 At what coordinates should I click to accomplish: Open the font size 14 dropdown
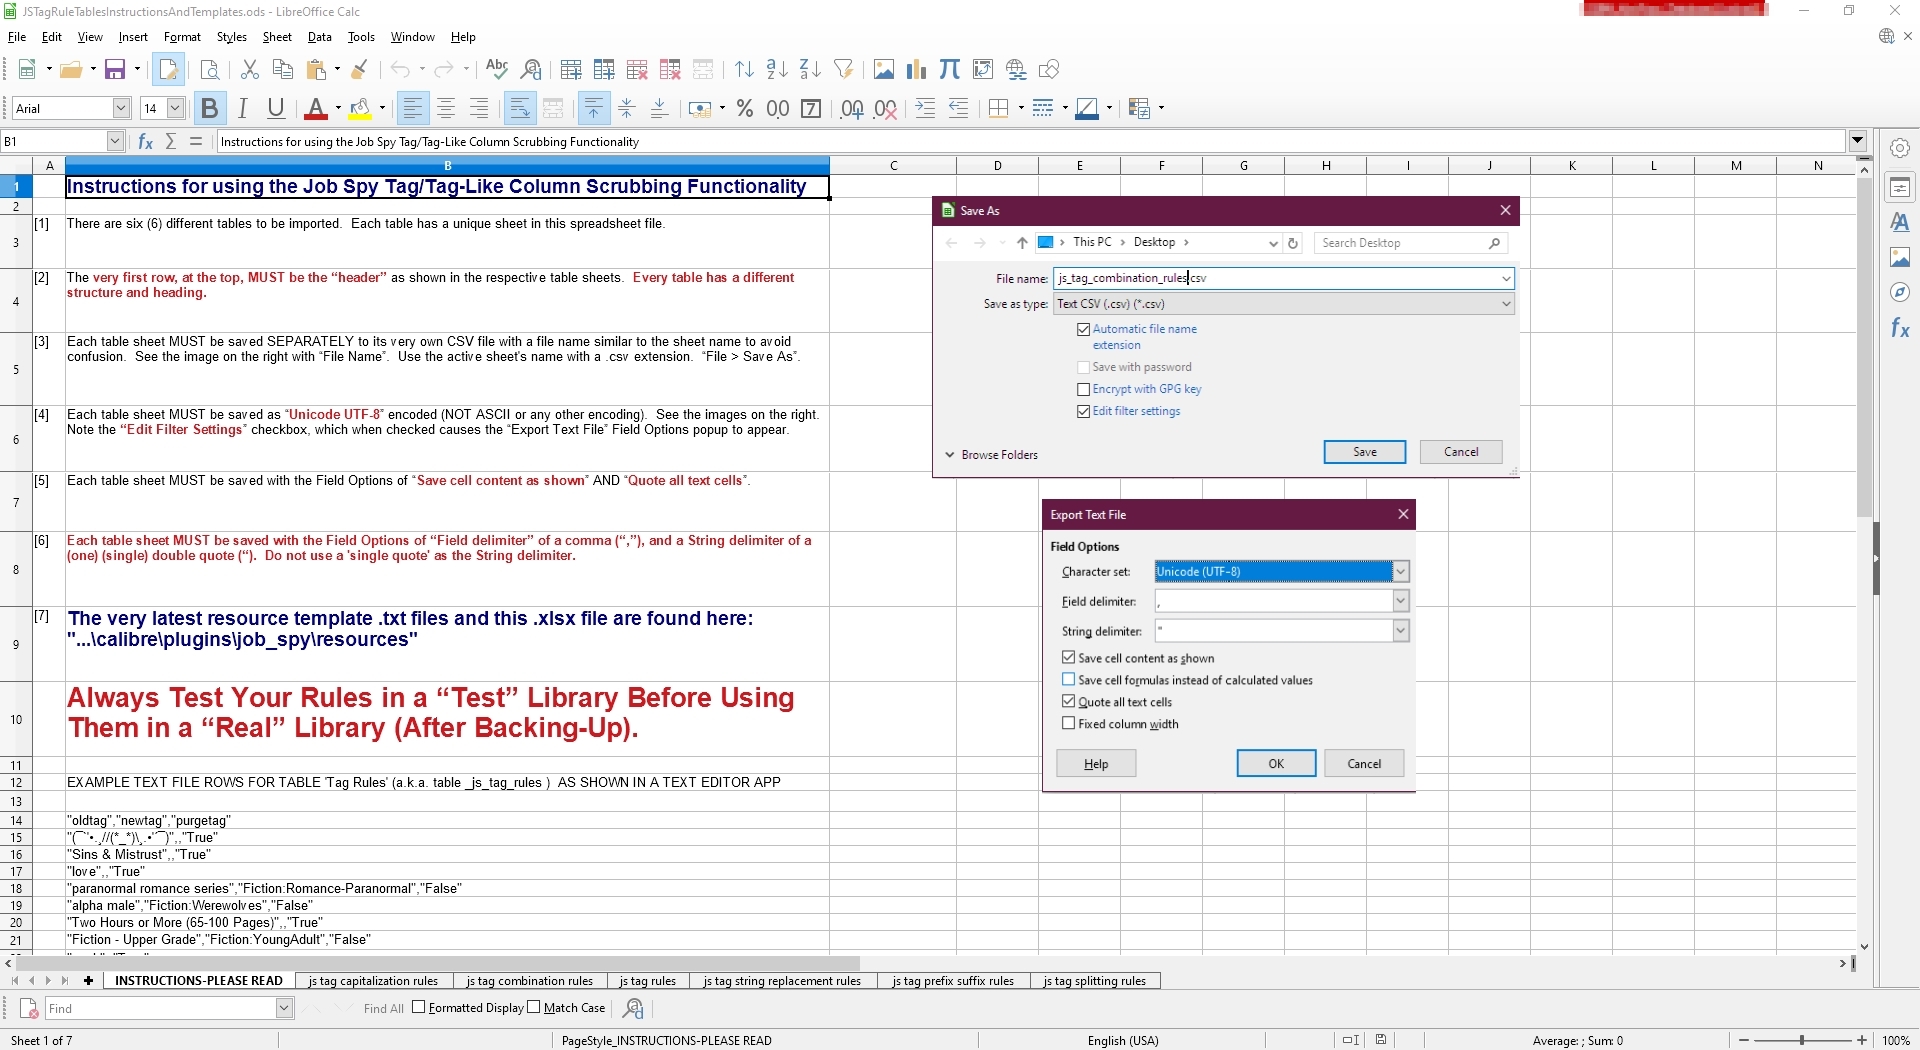click(175, 109)
